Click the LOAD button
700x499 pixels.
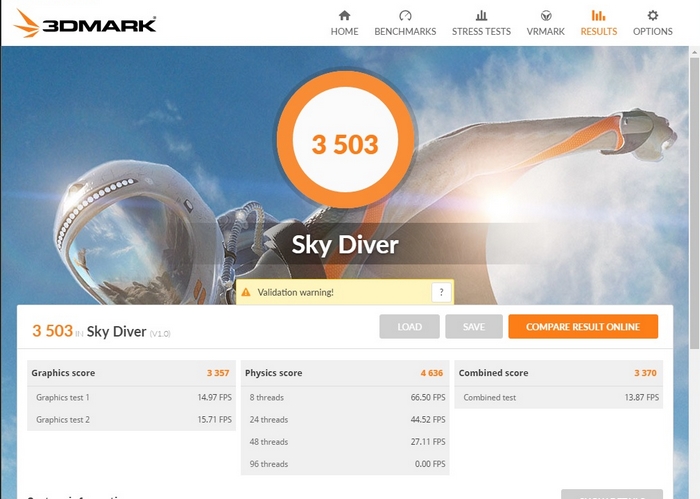[409, 327]
